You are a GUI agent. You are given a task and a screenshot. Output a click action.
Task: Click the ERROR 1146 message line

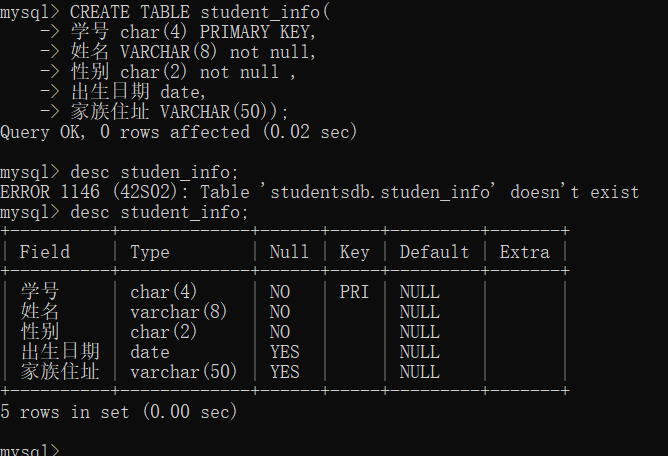[318, 192]
